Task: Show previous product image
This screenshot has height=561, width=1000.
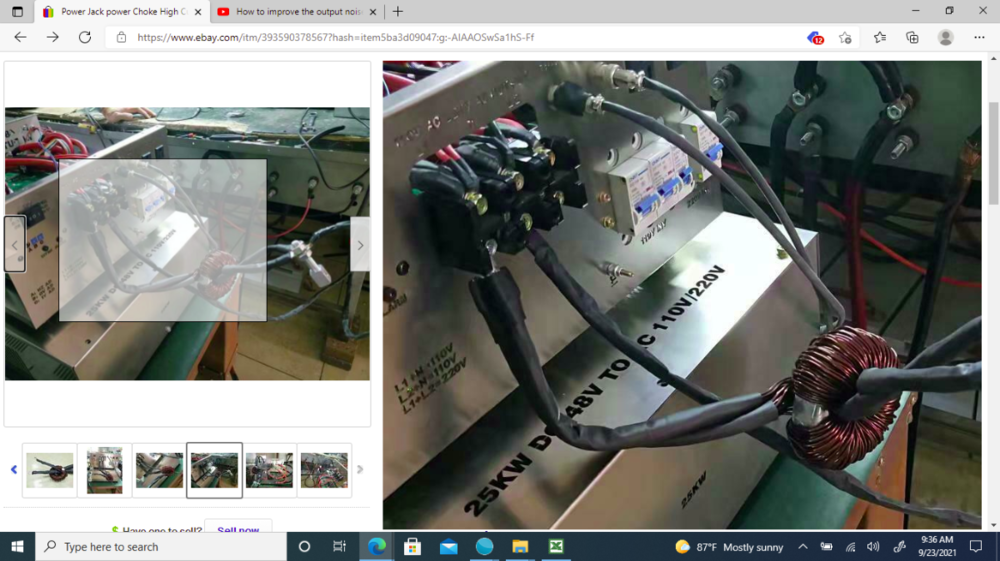Action: click(x=15, y=244)
